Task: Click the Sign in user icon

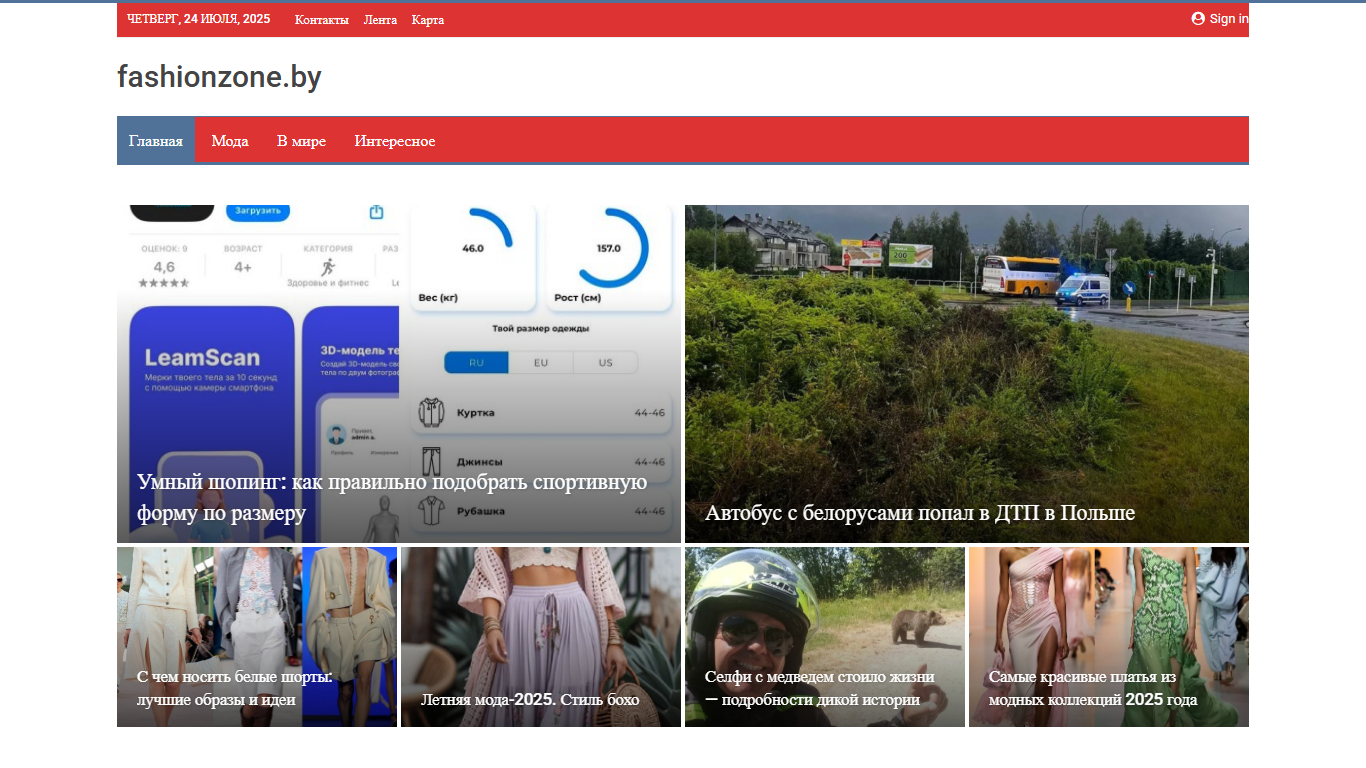Action: pos(1198,18)
